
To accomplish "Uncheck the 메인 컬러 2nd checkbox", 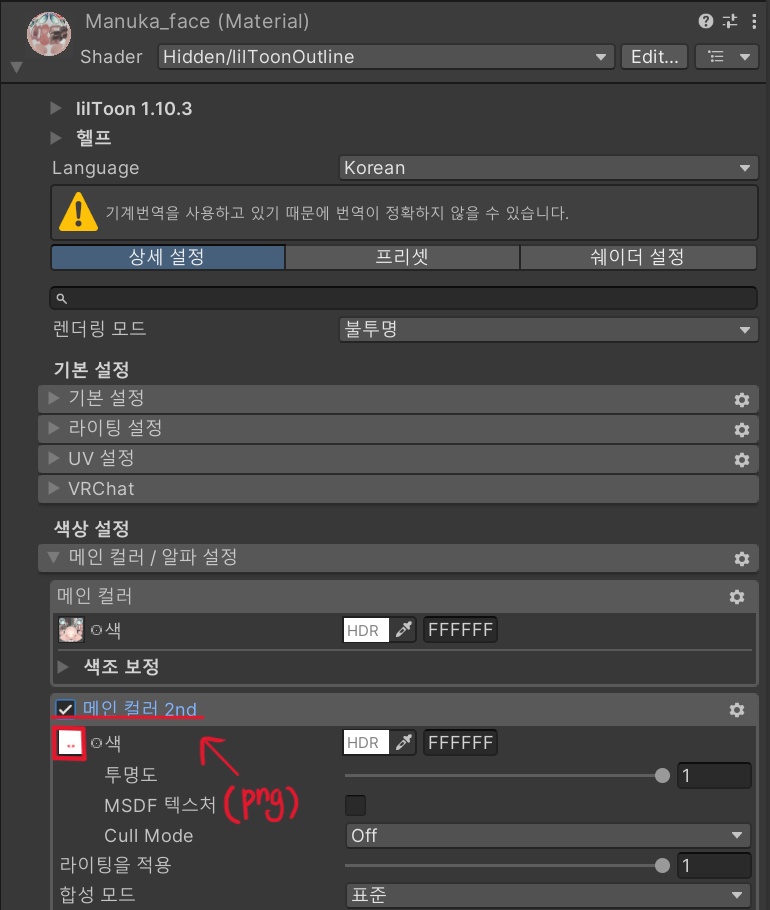I will (x=65, y=709).
